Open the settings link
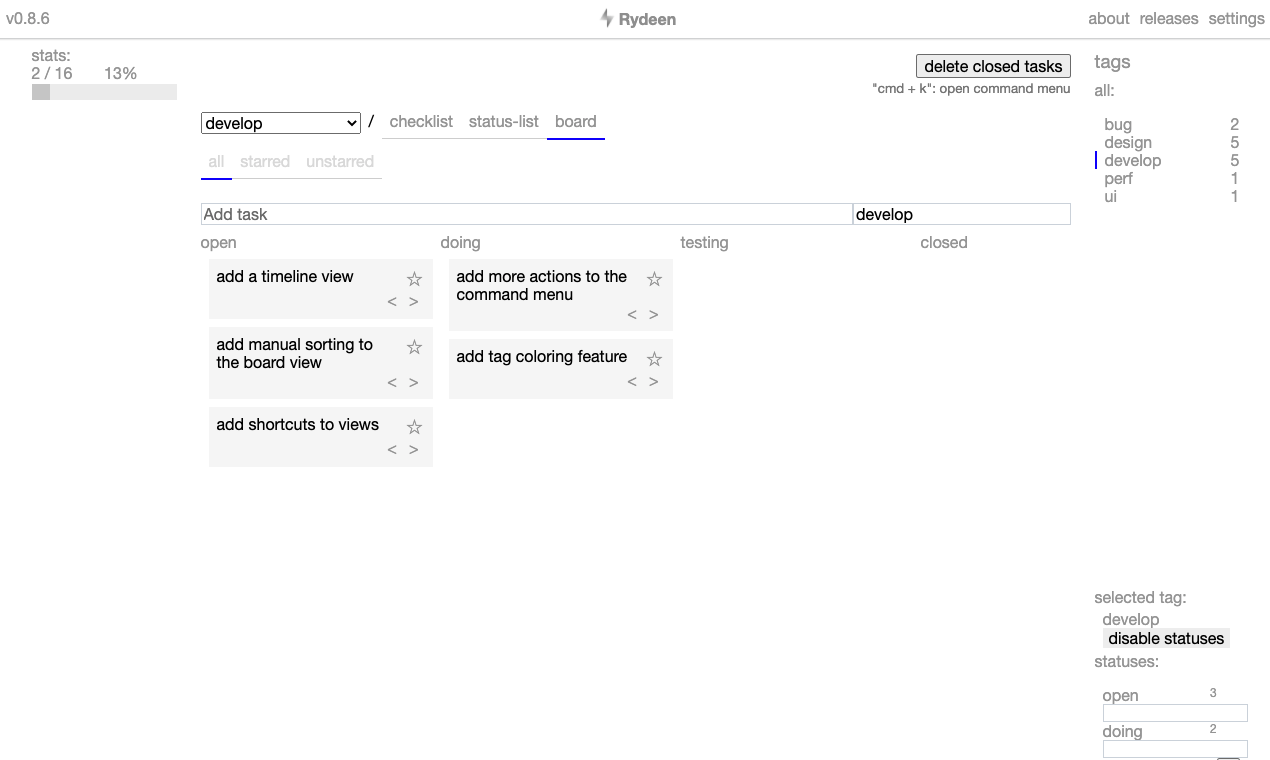The width and height of the screenshot is (1270, 760). 1236,18
